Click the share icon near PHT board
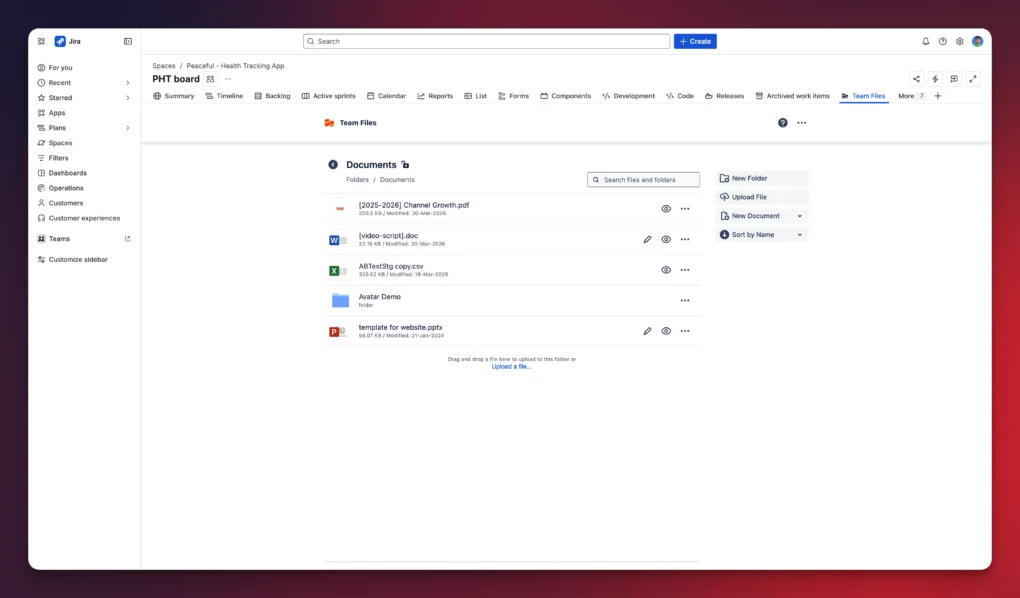1020x598 pixels. tap(916, 79)
